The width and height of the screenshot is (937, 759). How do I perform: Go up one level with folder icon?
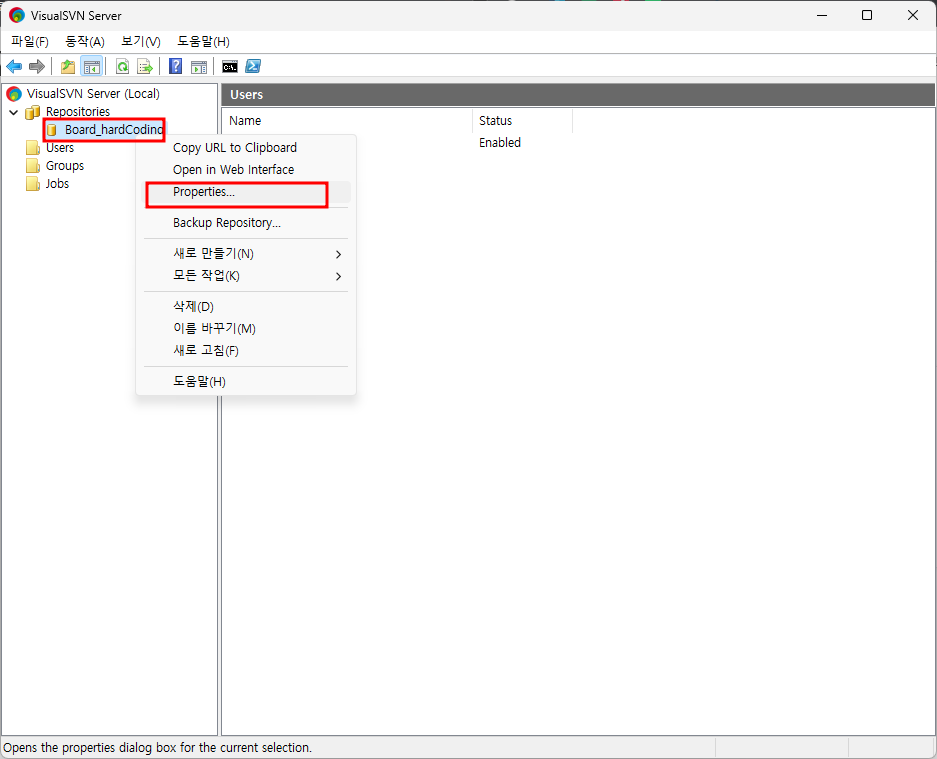coord(68,66)
